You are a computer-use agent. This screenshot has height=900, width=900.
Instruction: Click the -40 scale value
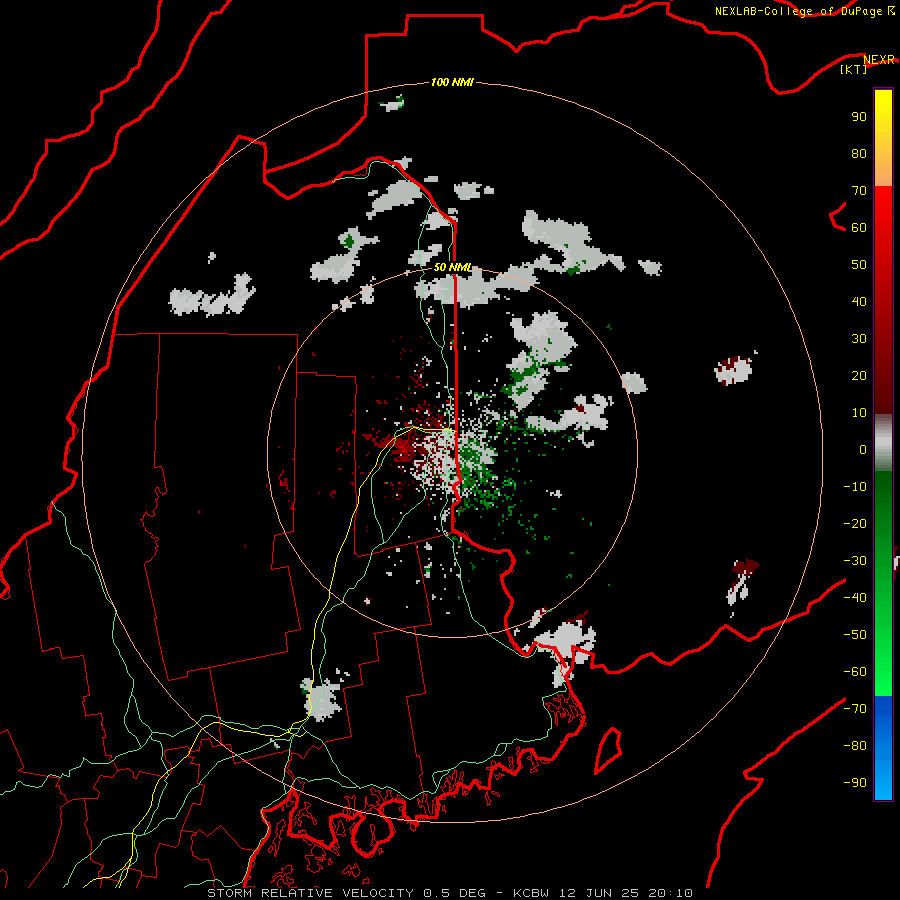(855, 598)
